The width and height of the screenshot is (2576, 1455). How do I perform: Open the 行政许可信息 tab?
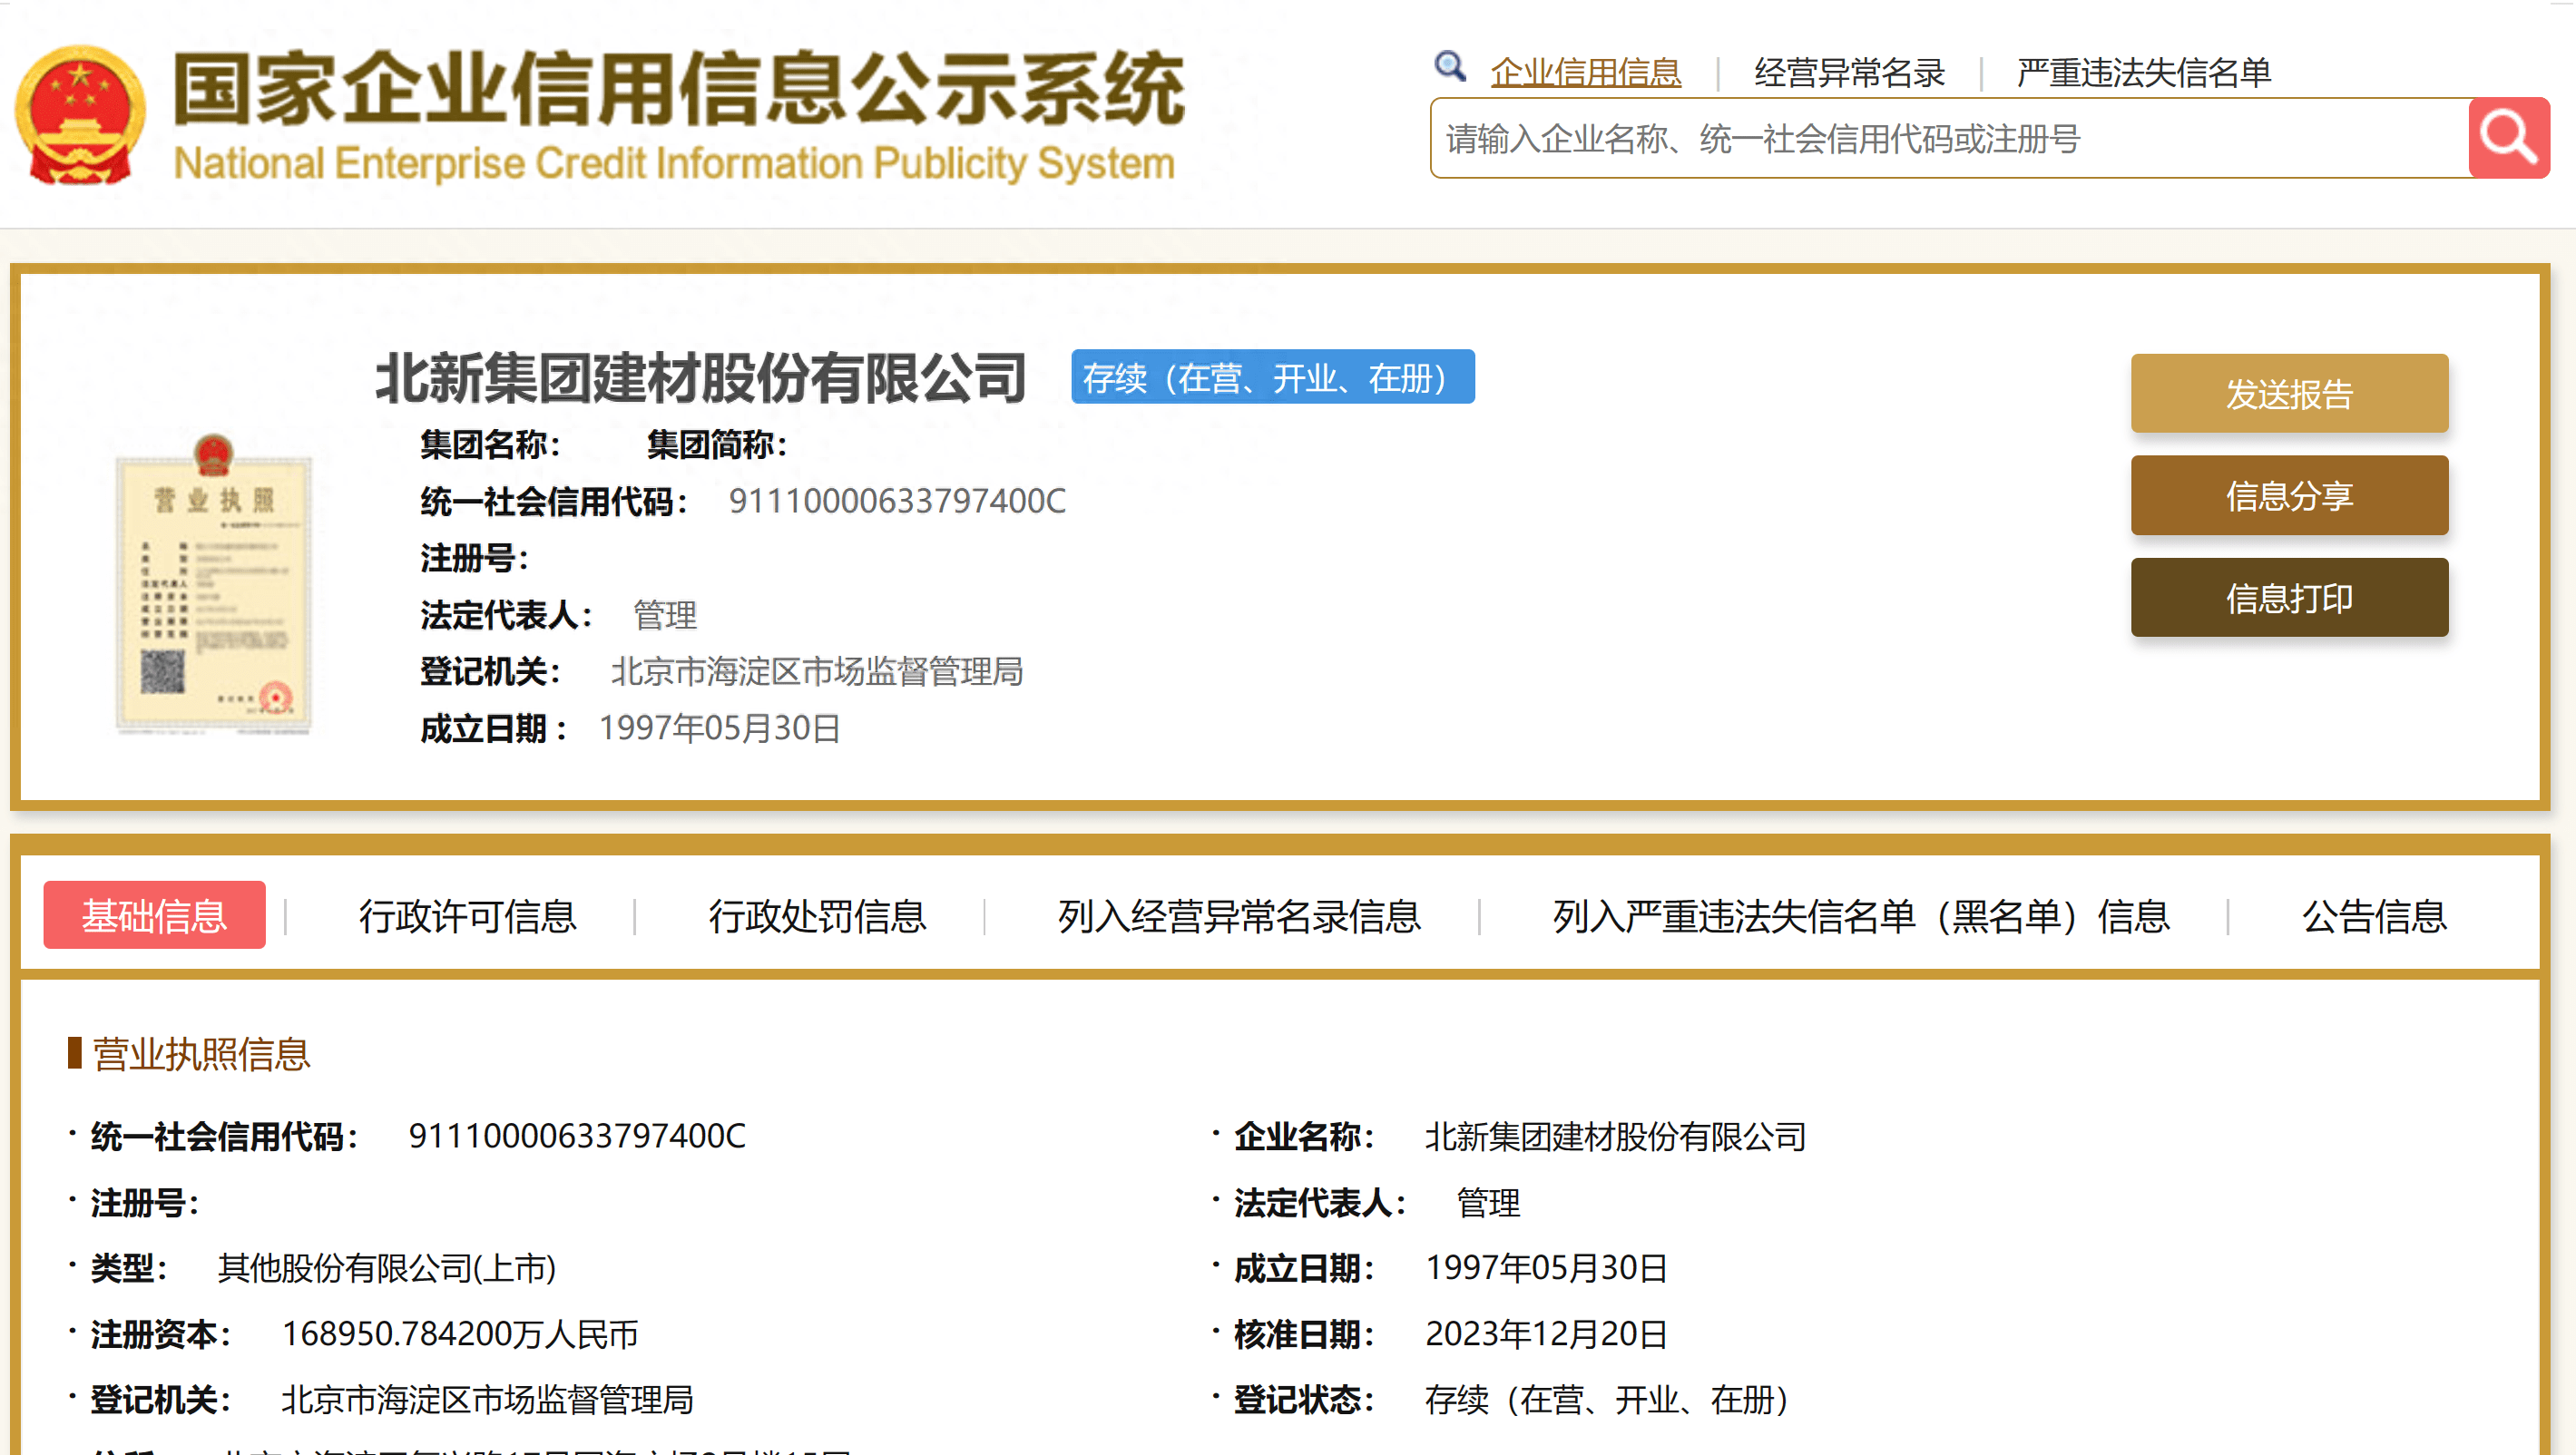468,915
